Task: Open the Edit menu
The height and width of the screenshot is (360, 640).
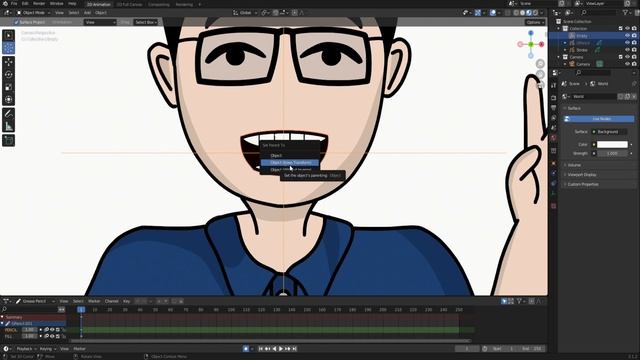Action: [x=25, y=4]
